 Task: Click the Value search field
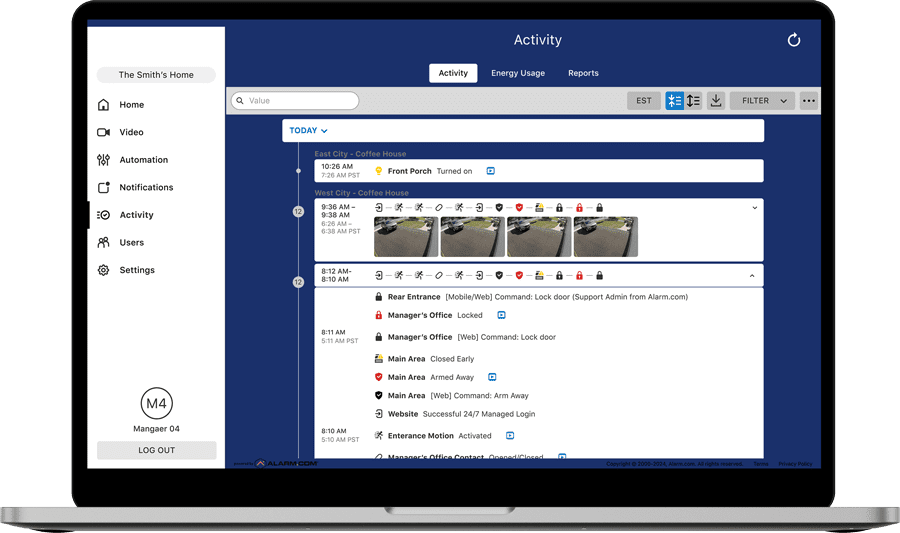pos(295,101)
